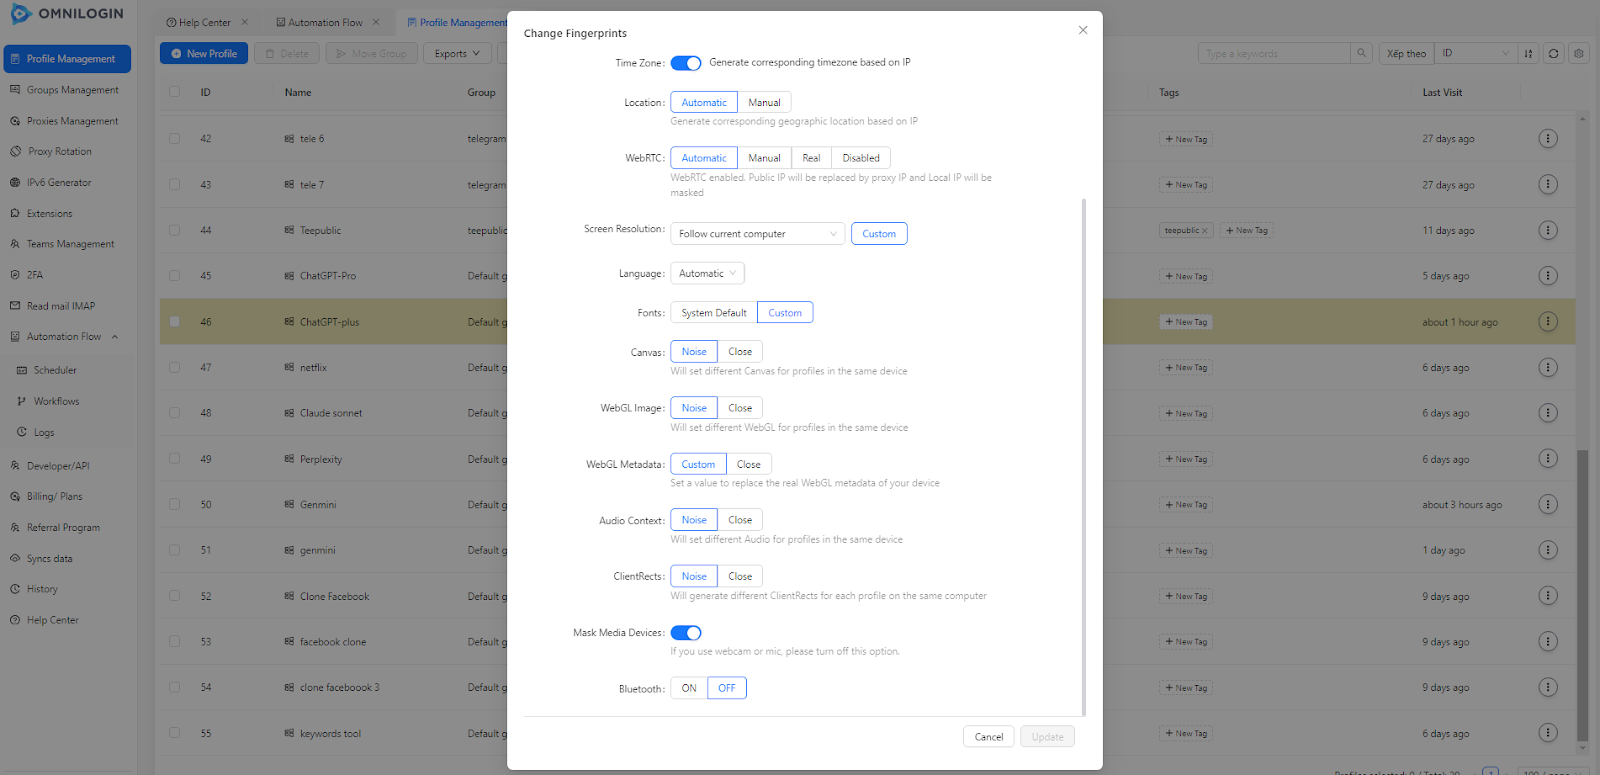The image size is (1600, 775).
Task: Select Custom fonts option
Action: coord(785,313)
